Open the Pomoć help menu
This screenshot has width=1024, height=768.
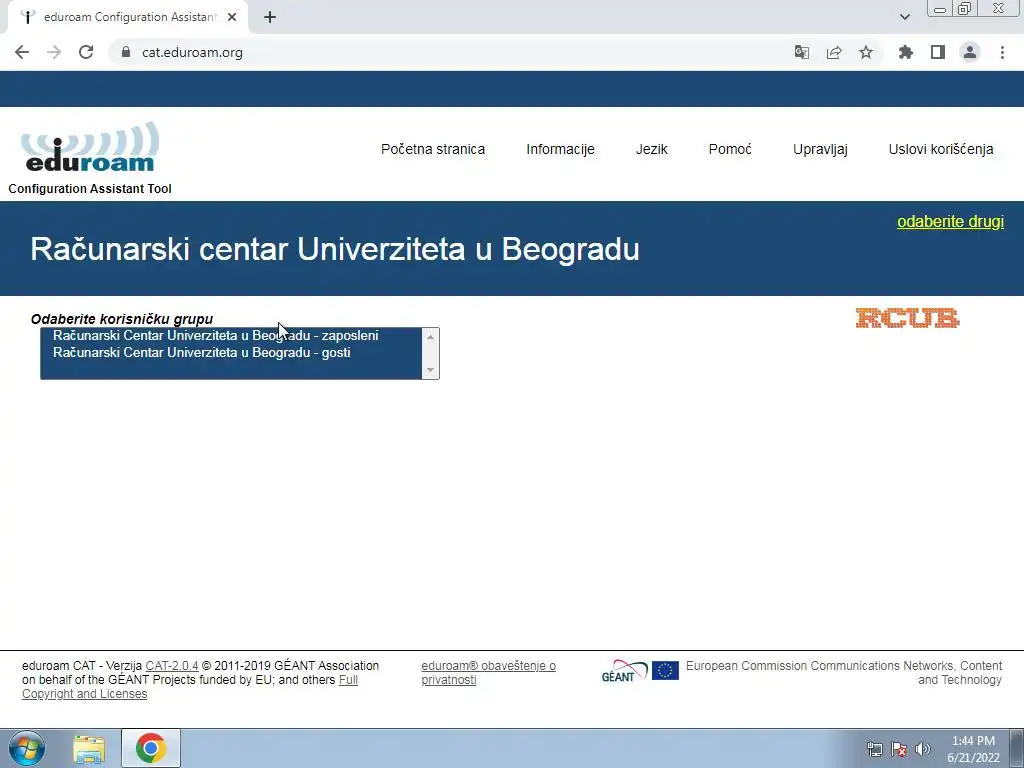click(730, 149)
